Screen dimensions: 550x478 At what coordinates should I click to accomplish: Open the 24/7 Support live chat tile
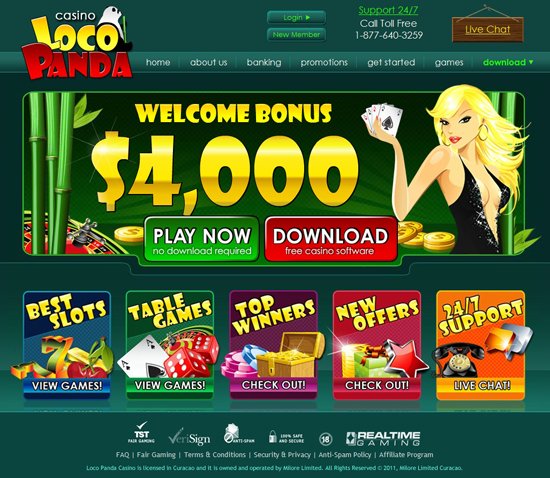pyautogui.click(x=481, y=345)
